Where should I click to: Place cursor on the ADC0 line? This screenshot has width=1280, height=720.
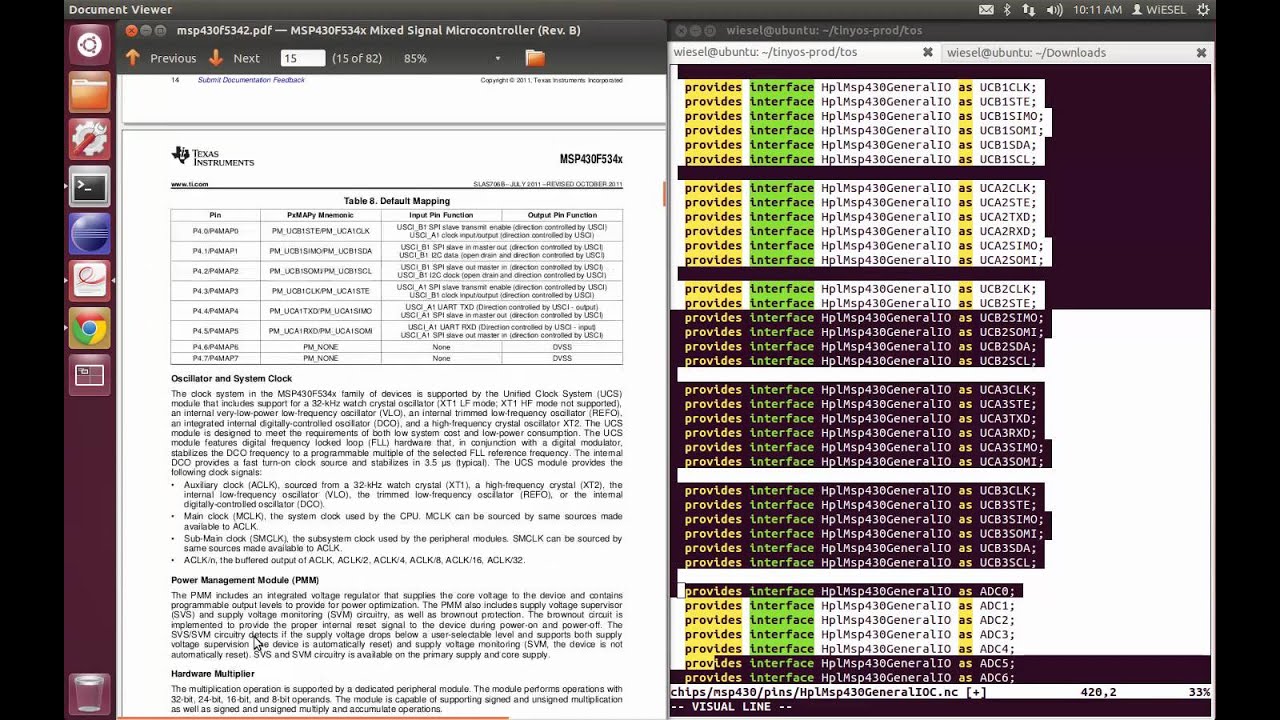tap(850, 591)
